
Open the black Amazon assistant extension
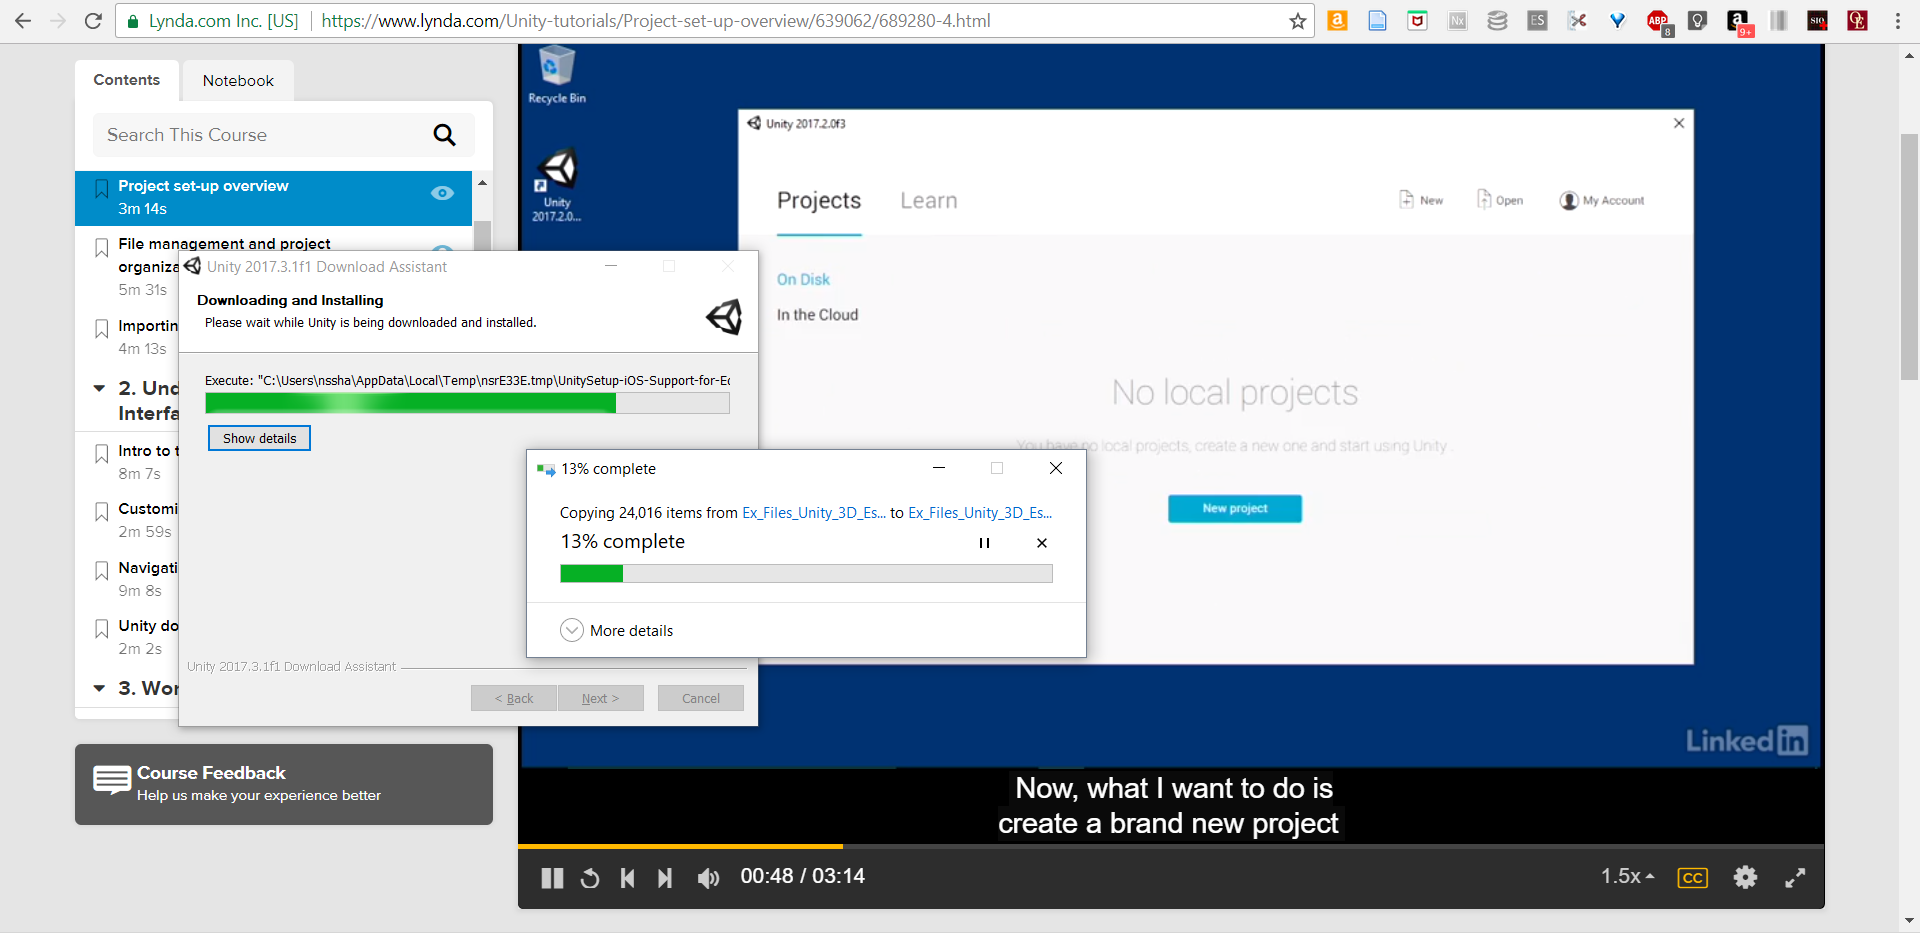click(1739, 21)
